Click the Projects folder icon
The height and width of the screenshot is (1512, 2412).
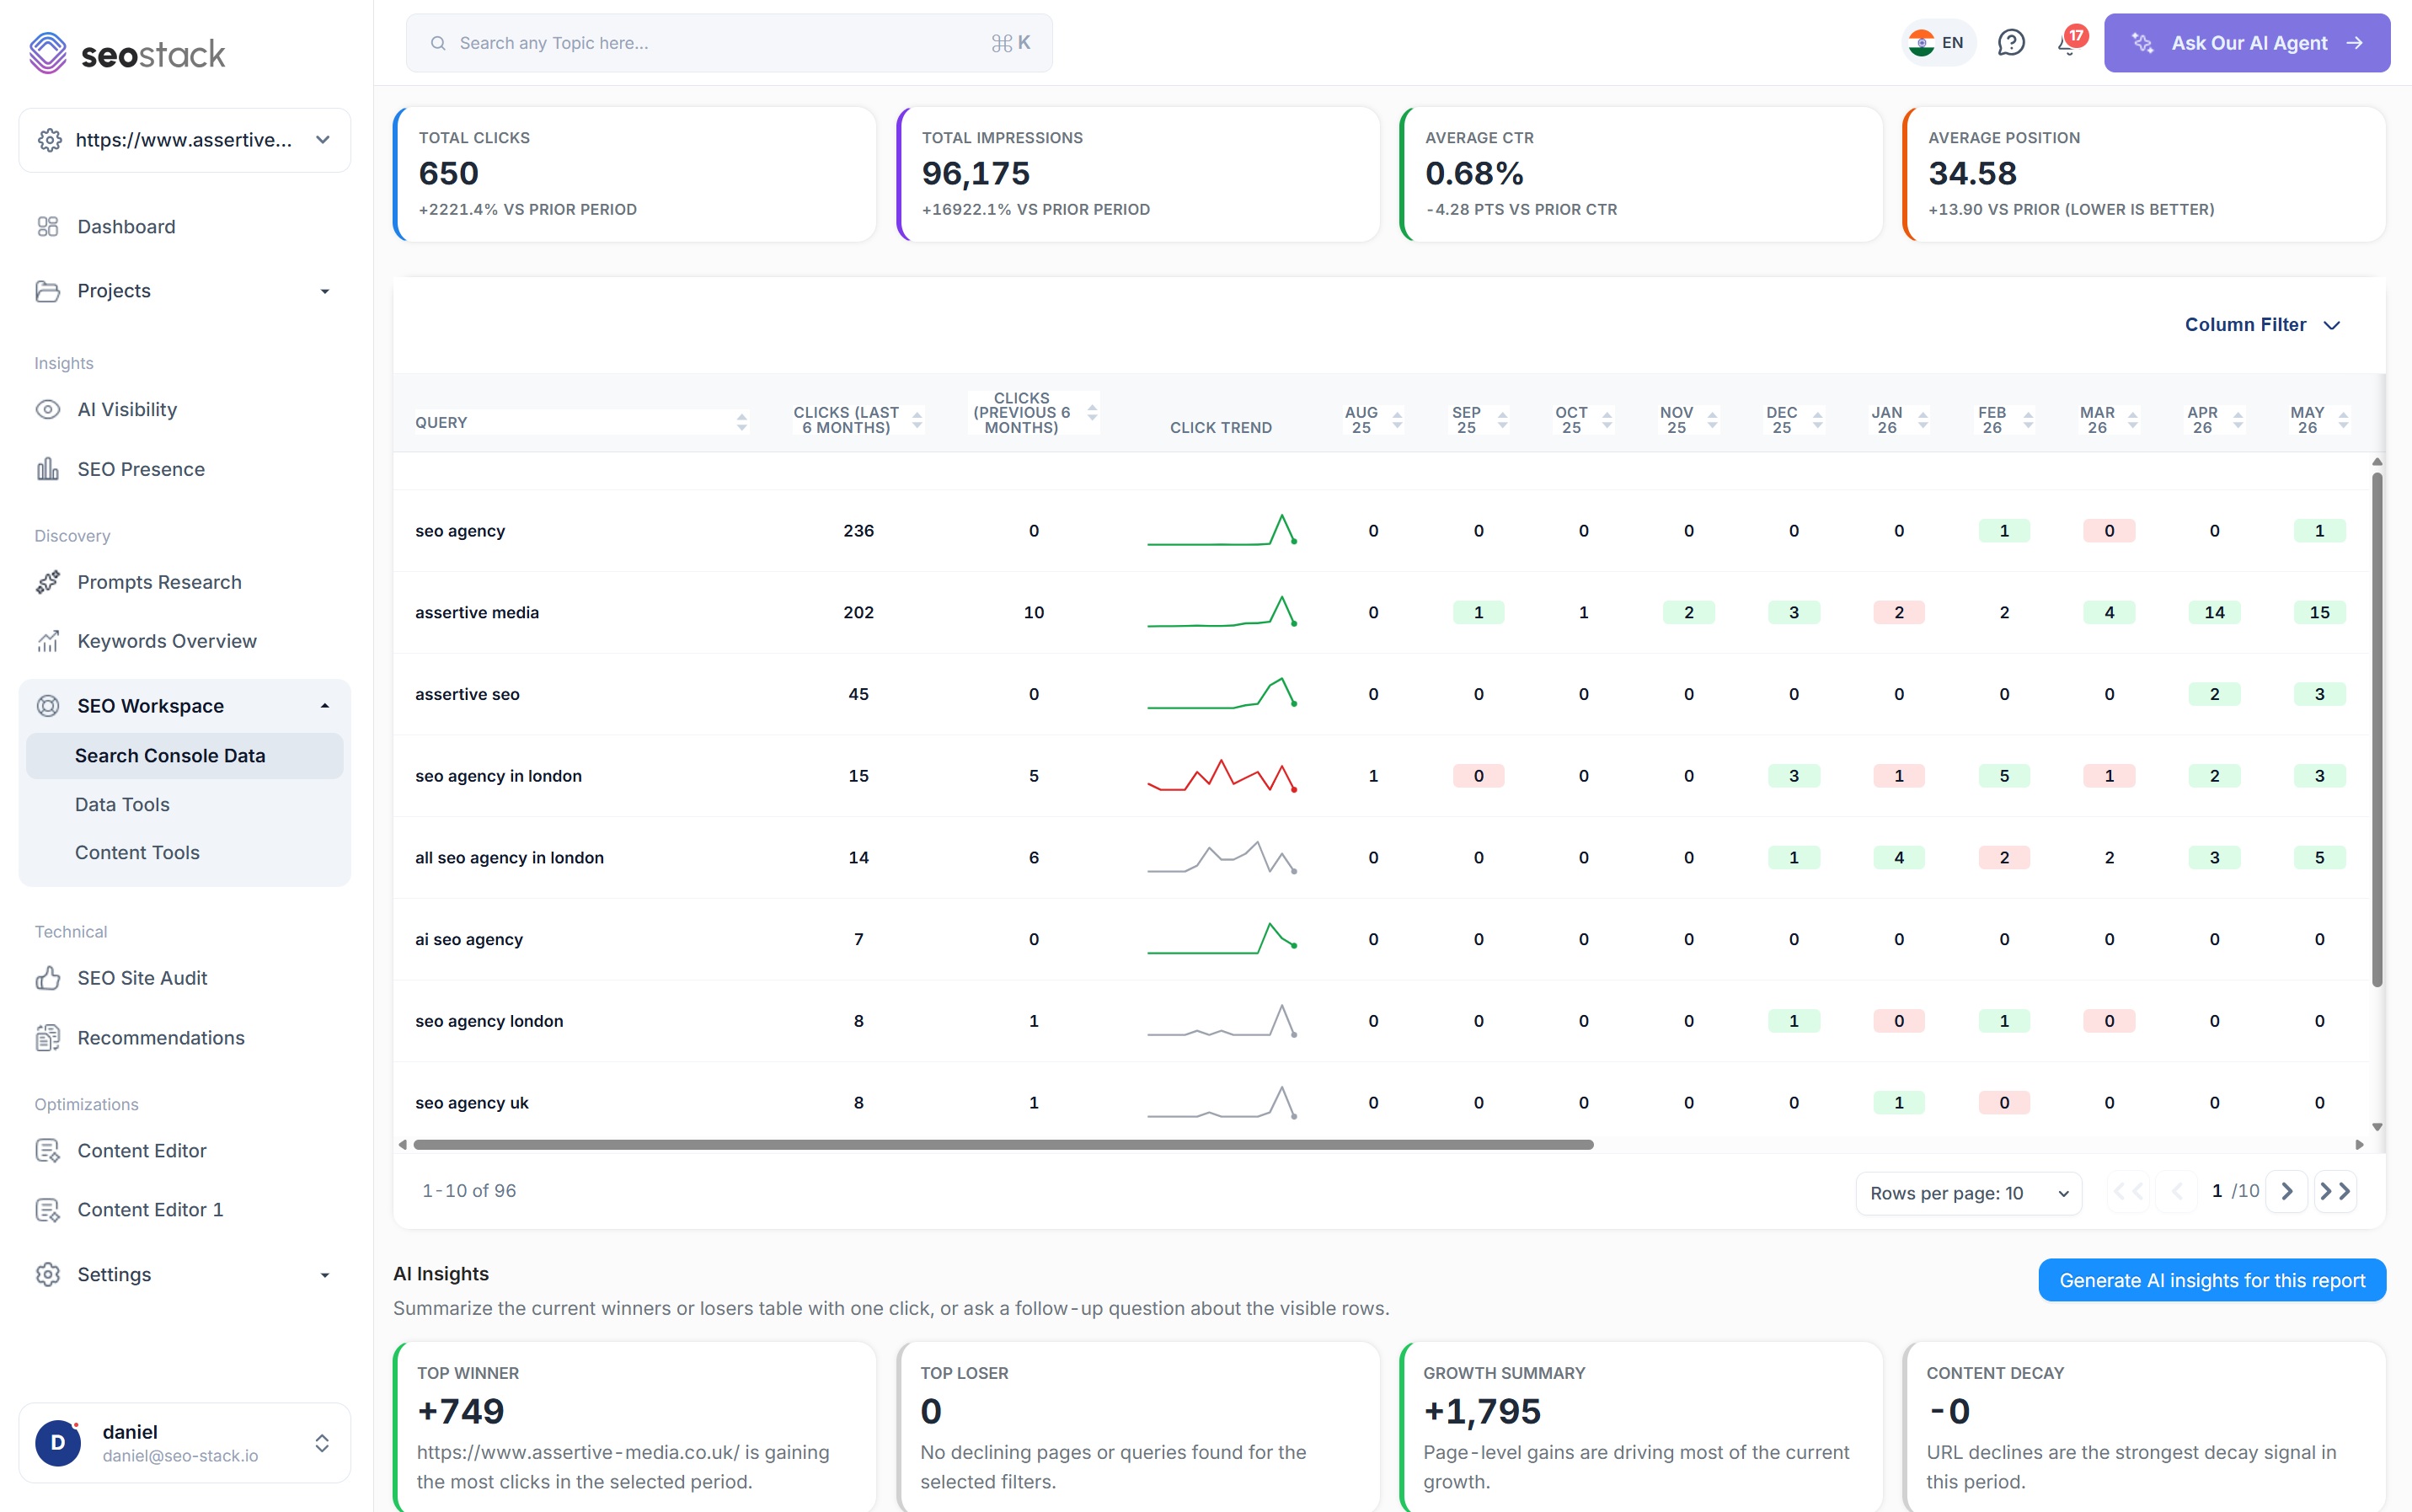(48, 291)
